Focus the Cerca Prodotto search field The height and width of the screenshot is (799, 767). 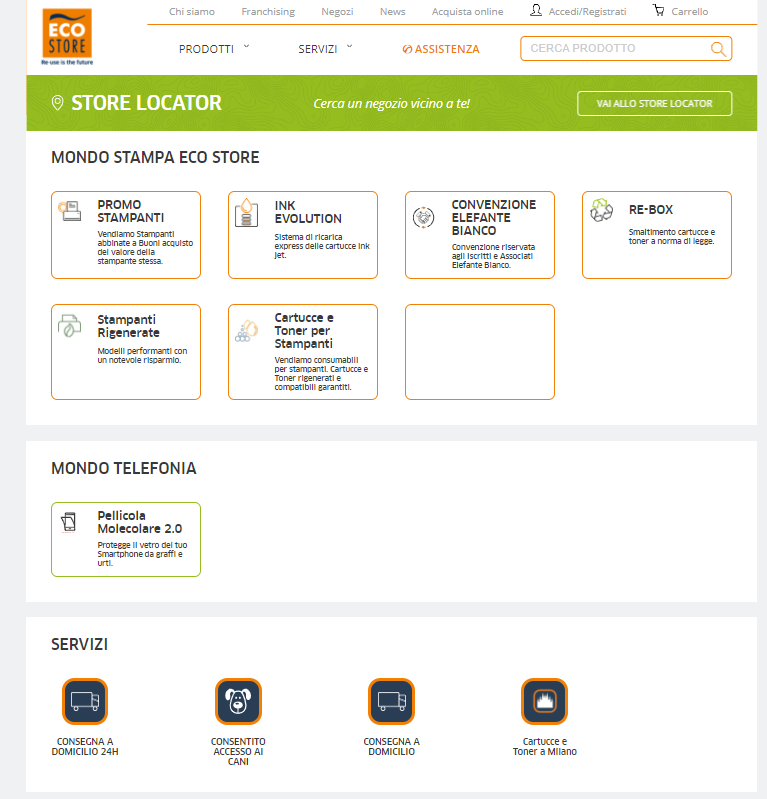pyautogui.click(x=617, y=48)
